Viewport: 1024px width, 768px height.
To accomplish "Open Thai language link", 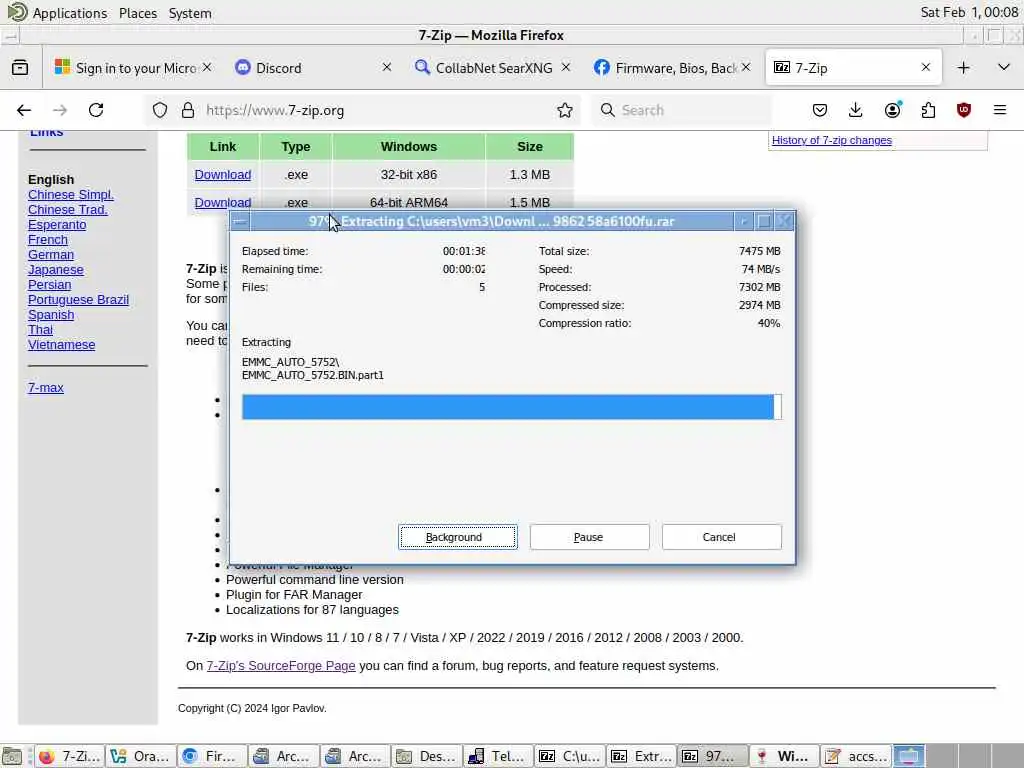I will click(x=40, y=330).
